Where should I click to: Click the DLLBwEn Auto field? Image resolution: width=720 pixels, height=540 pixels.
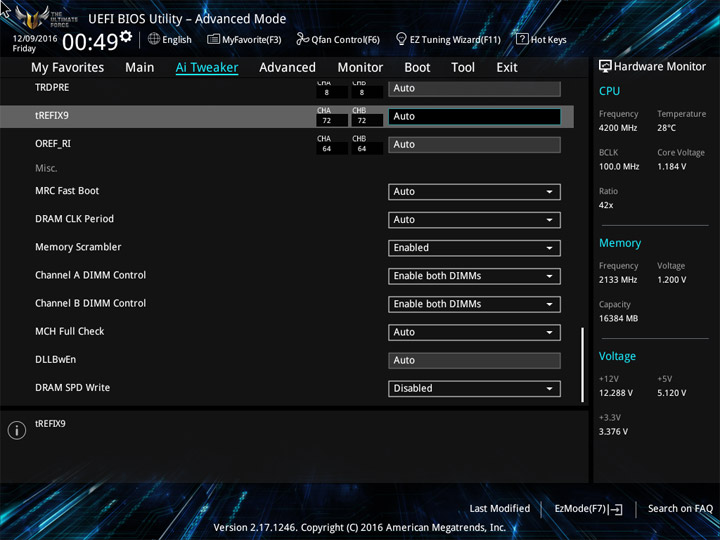pyautogui.click(x=474, y=360)
